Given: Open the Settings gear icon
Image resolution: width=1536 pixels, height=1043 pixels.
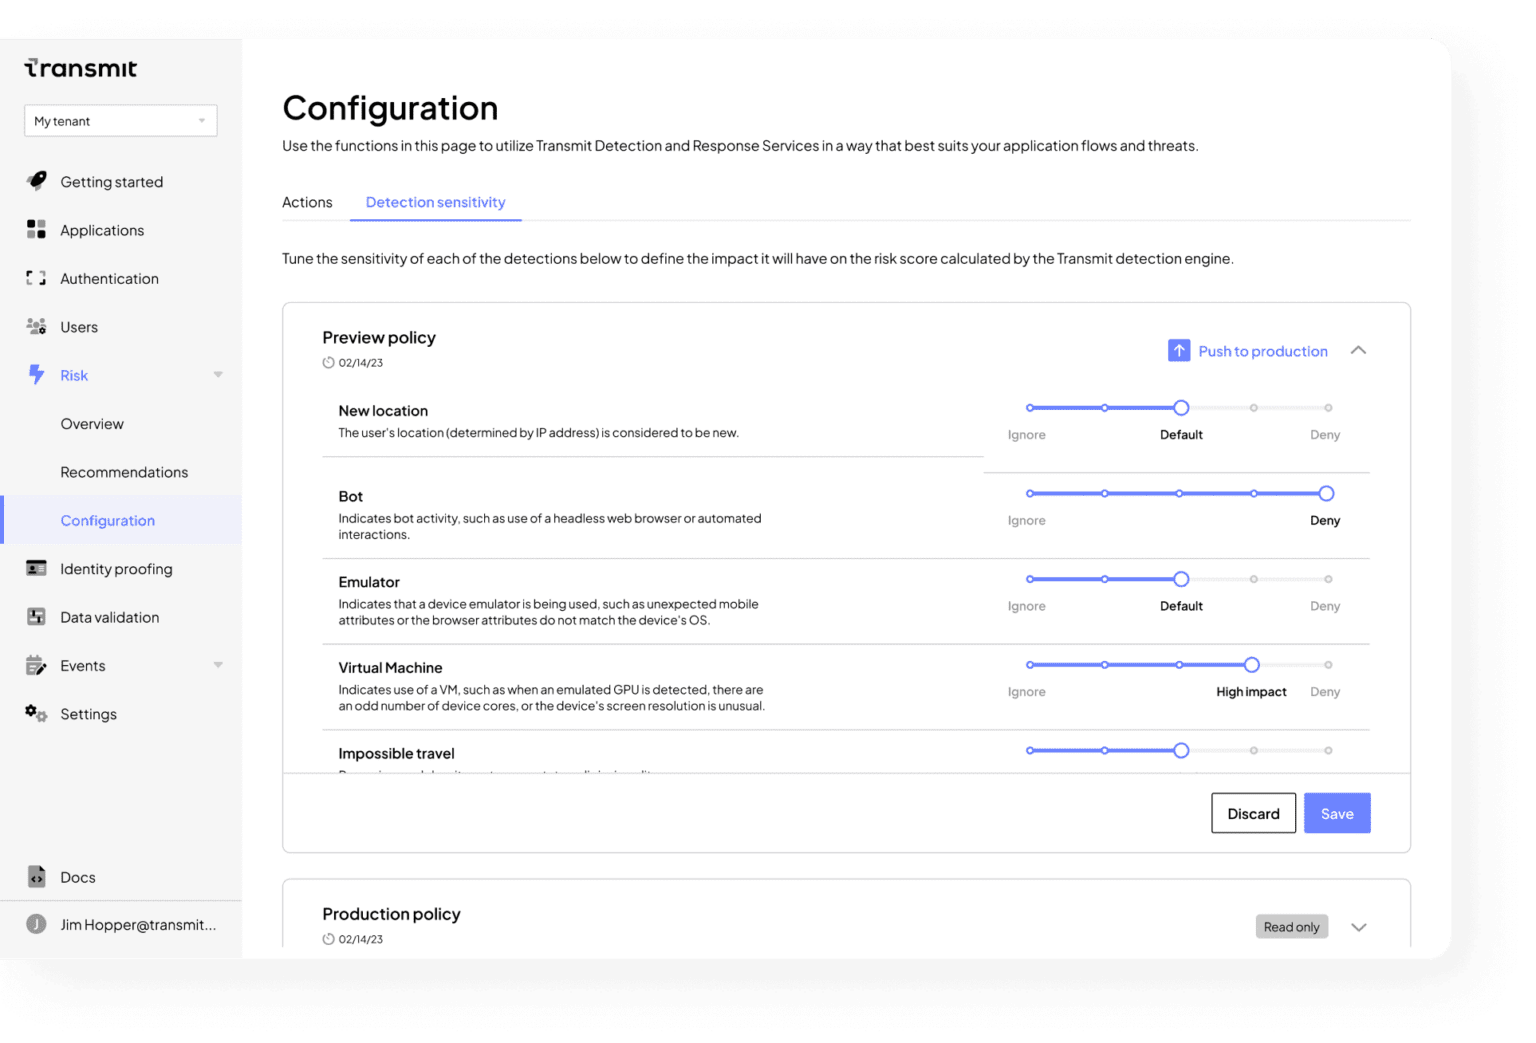Looking at the screenshot, I should 36,713.
